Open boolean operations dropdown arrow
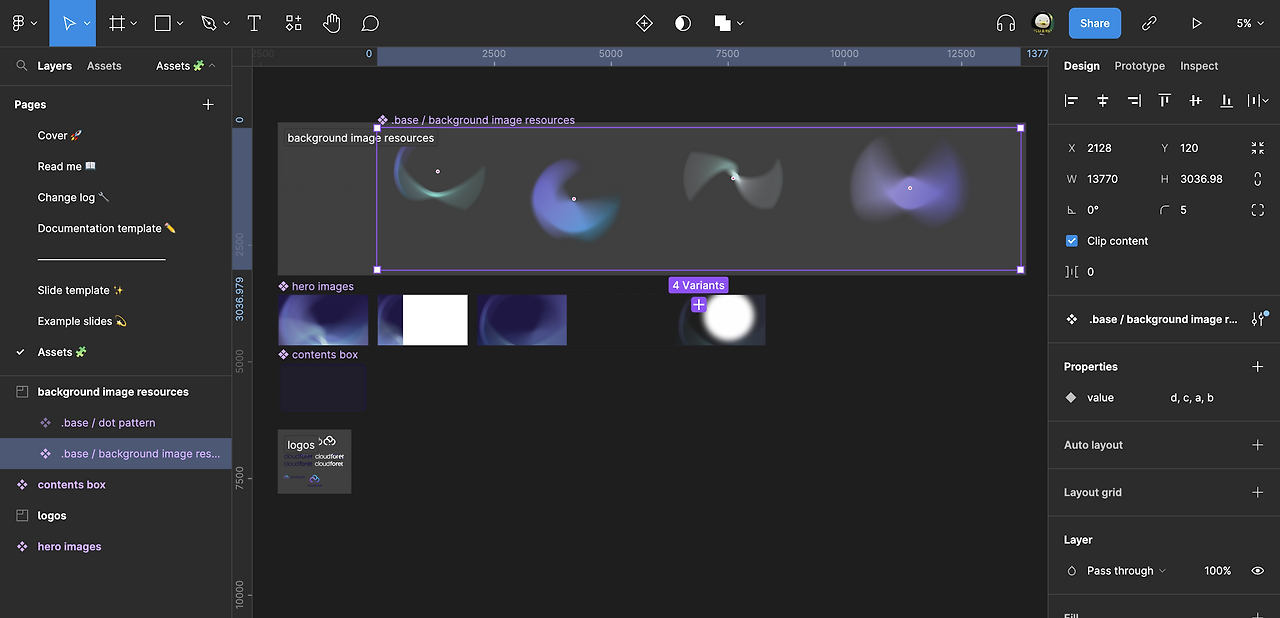 tap(740, 23)
